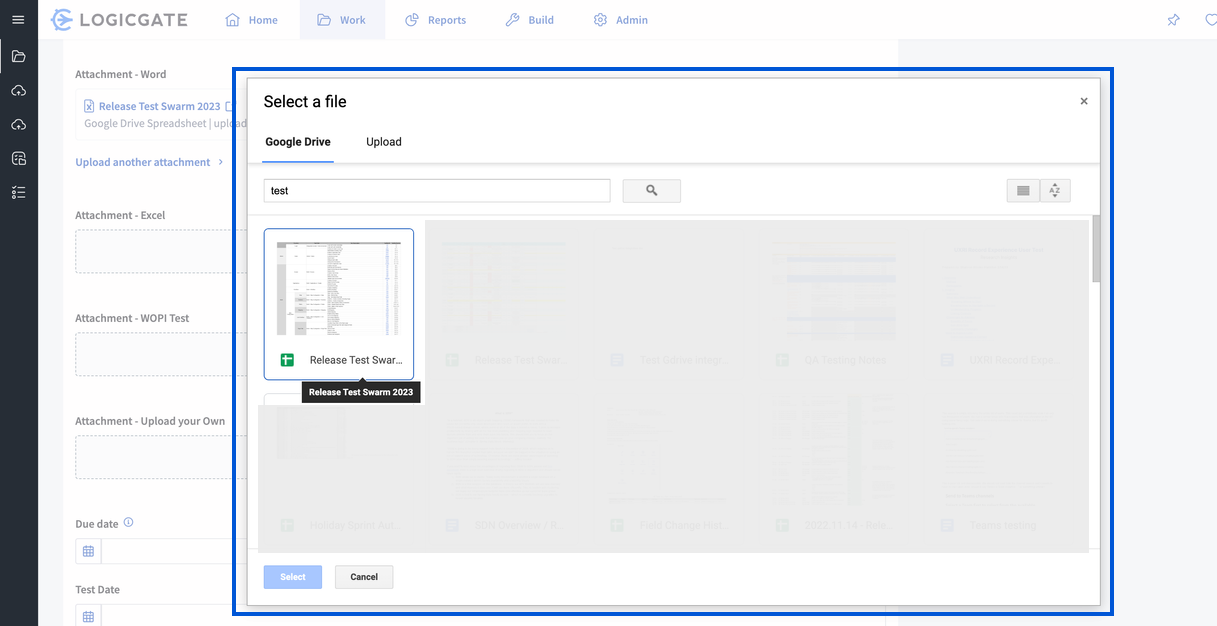Click 'Google Drive Spreadsheet' description text
The image size is (1217, 626).
(x=145, y=124)
